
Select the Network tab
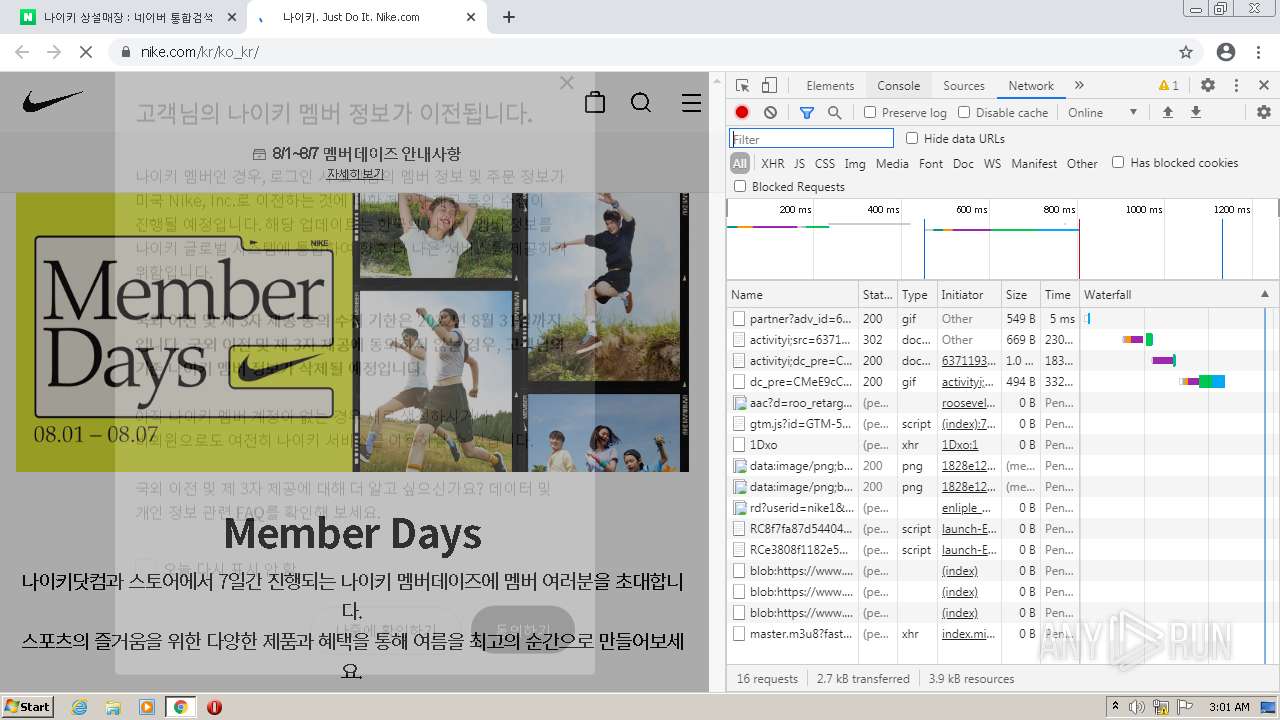click(x=1031, y=86)
